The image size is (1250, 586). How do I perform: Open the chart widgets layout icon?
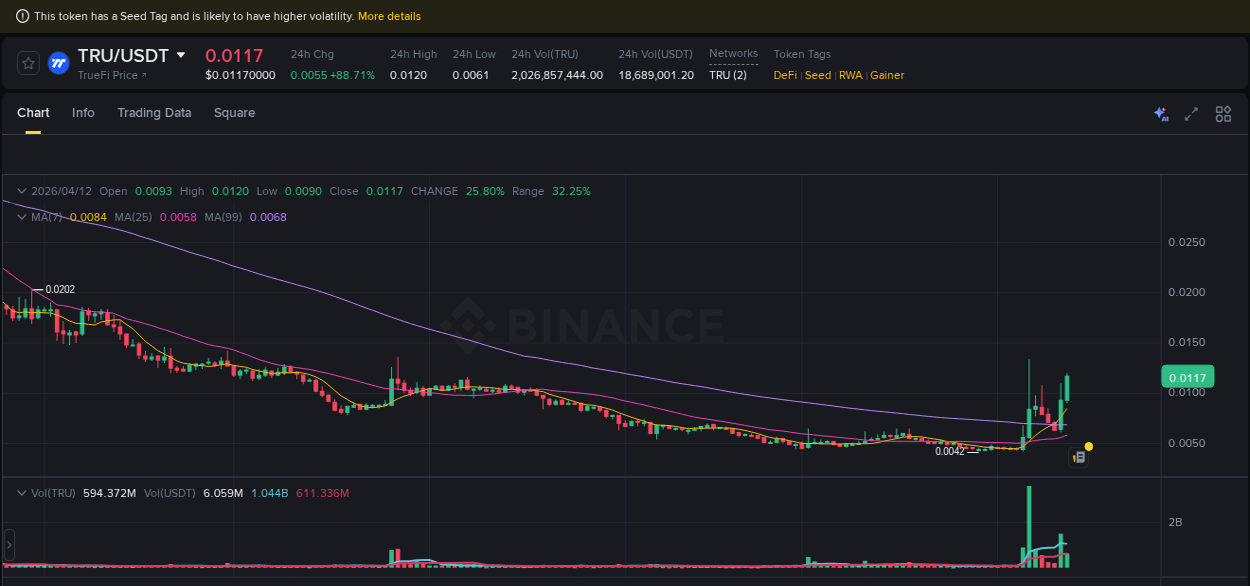[x=1223, y=114]
